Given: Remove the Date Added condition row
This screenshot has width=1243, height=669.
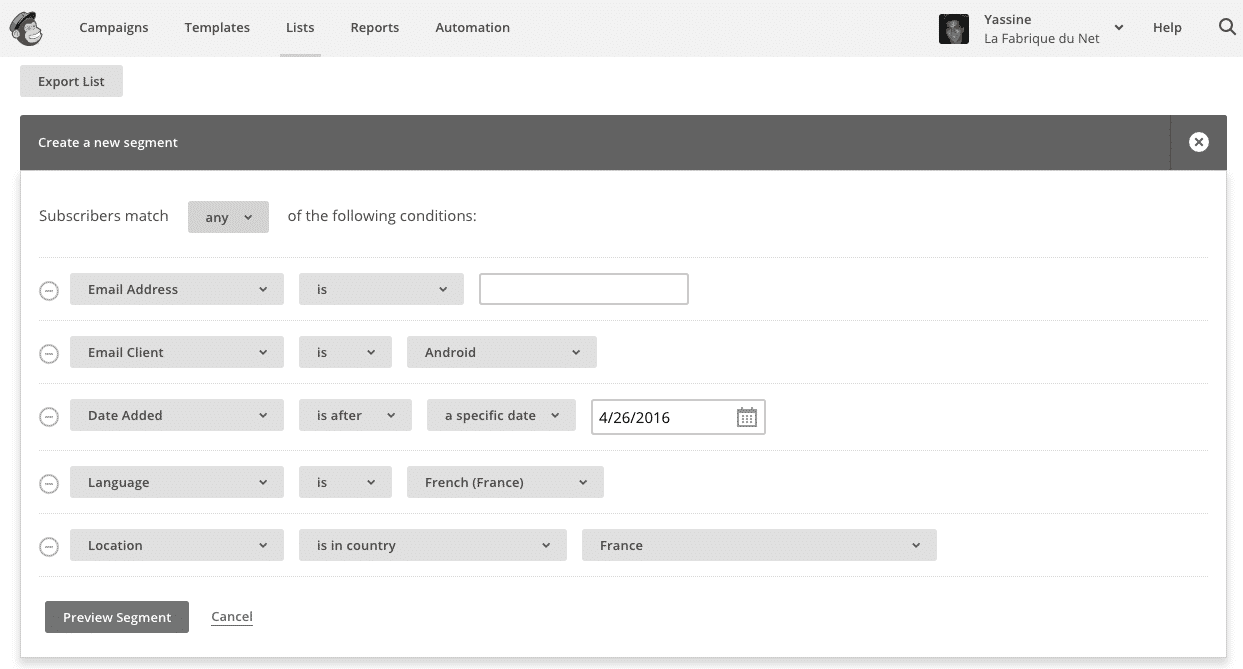Looking at the screenshot, I should coord(48,416).
